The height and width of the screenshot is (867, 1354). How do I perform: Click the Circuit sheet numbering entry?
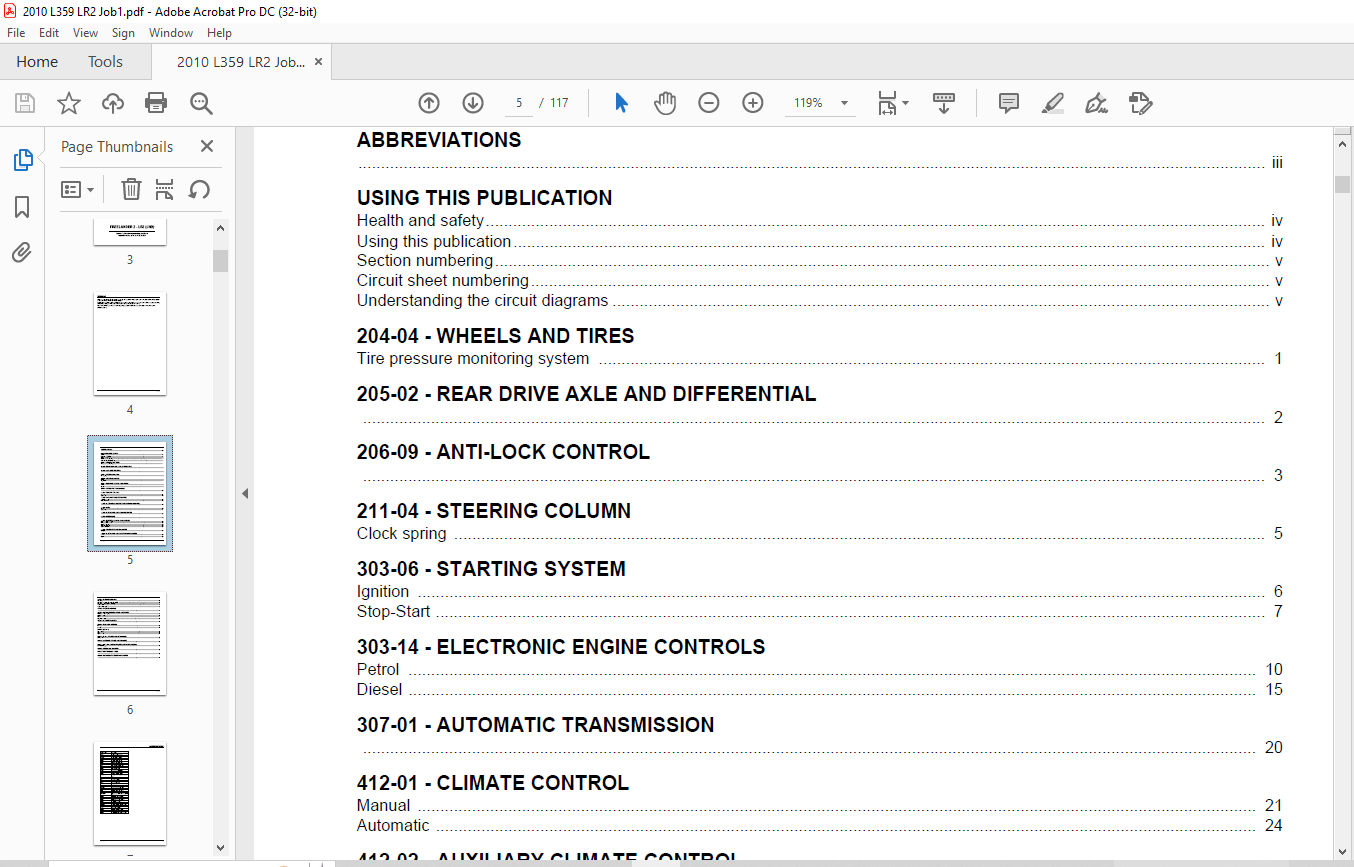pyautogui.click(x=443, y=281)
